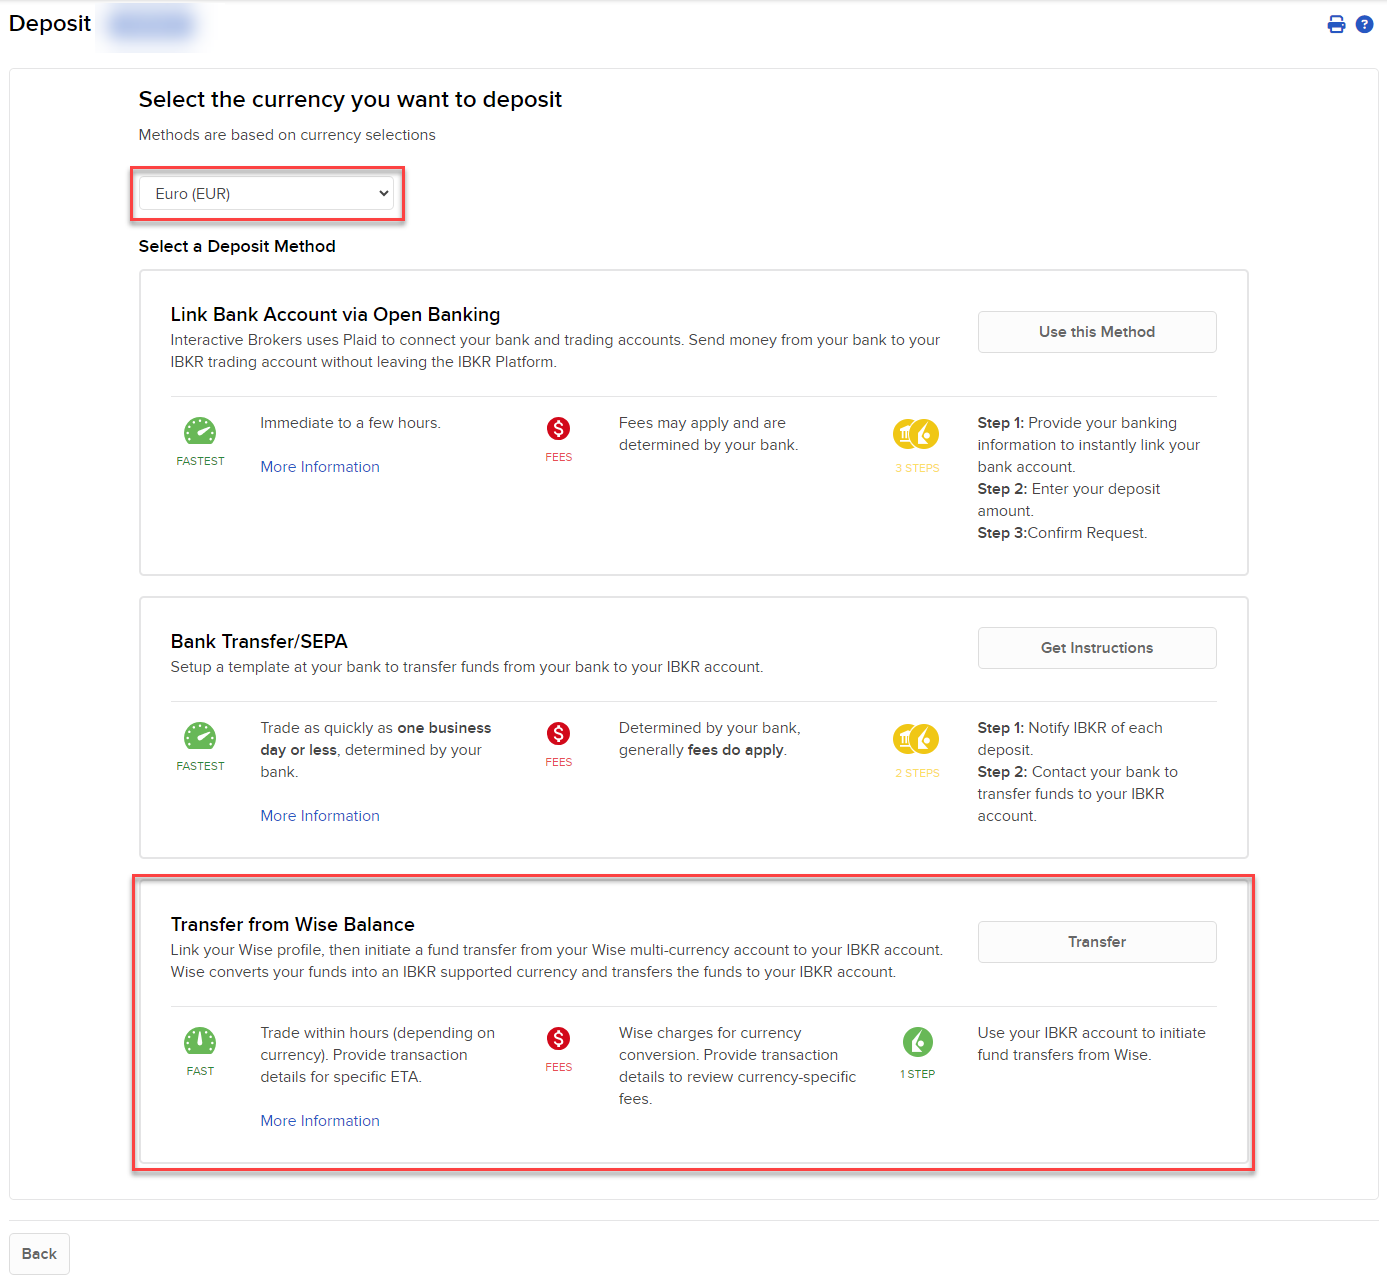Viewport: 1387px width, 1280px height.
Task: Open More Information in Bank Transfer/SEPA section
Action: [319, 815]
